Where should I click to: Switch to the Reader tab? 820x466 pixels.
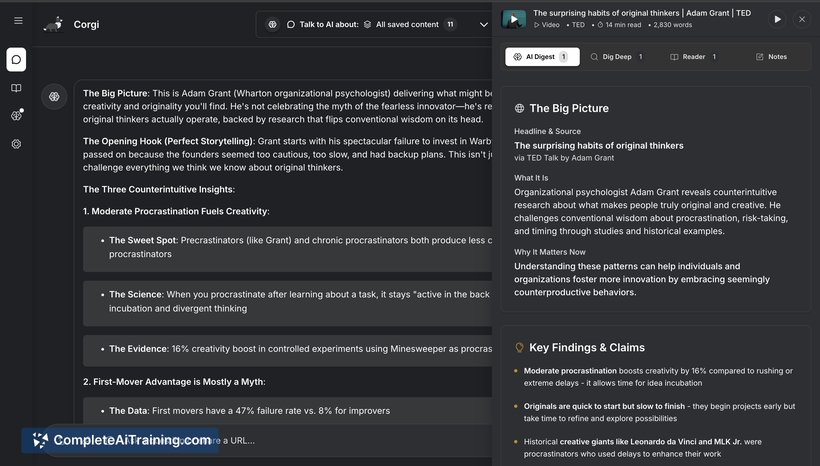[693, 56]
